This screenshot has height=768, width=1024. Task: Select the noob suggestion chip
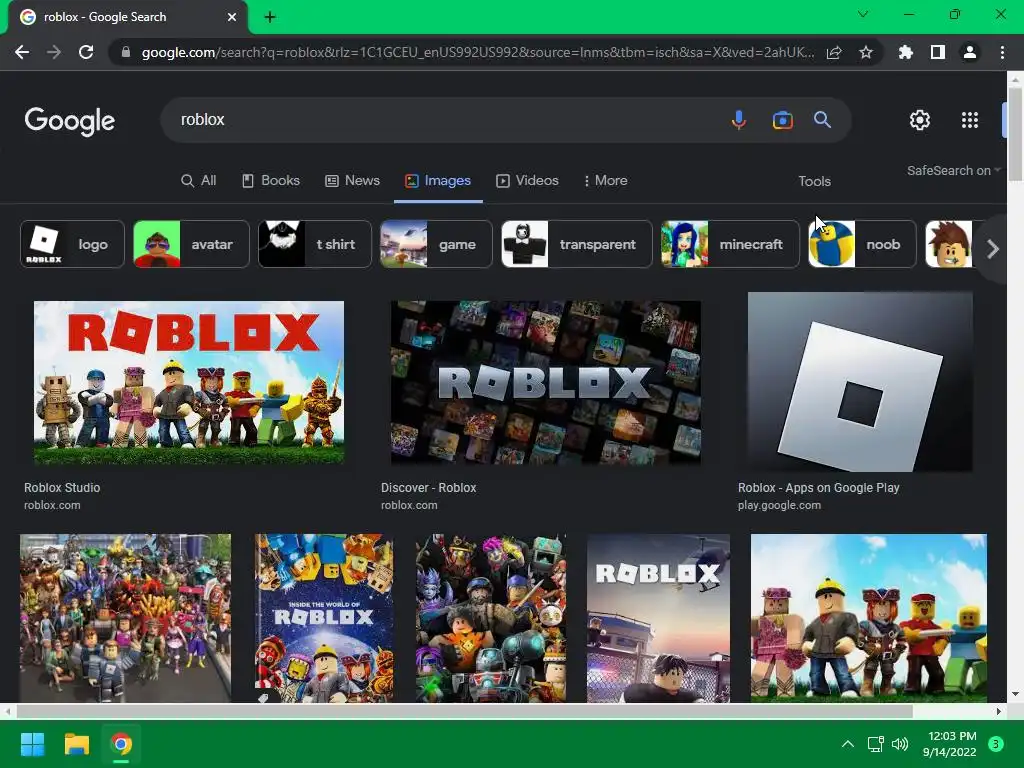pyautogui.click(x=862, y=244)
